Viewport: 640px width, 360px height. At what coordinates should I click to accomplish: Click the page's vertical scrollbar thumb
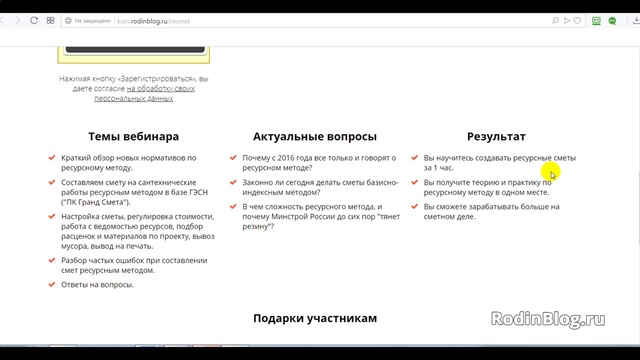(638, 208)
